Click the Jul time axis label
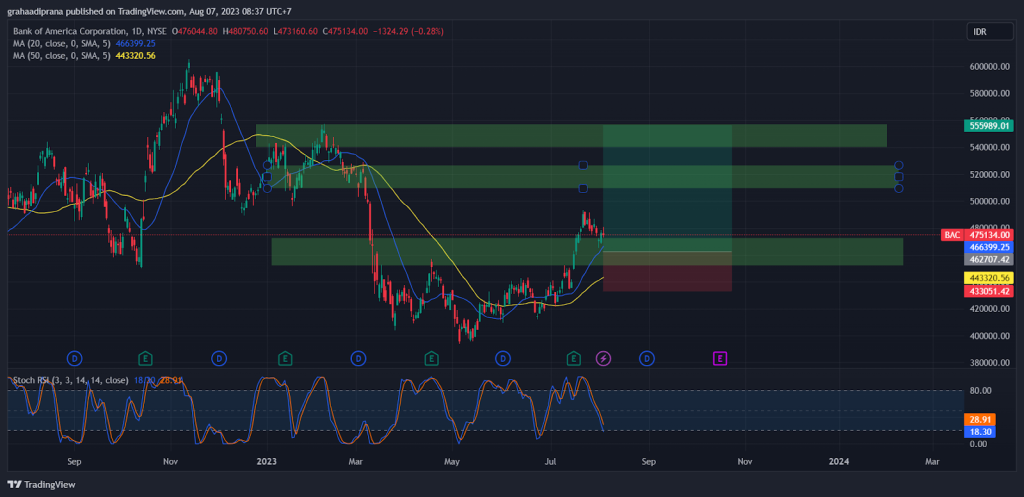 551,461
